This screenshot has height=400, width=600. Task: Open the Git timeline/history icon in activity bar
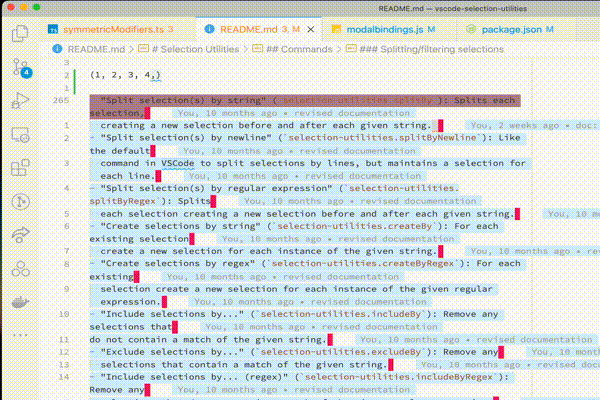[x=20, y=202]
